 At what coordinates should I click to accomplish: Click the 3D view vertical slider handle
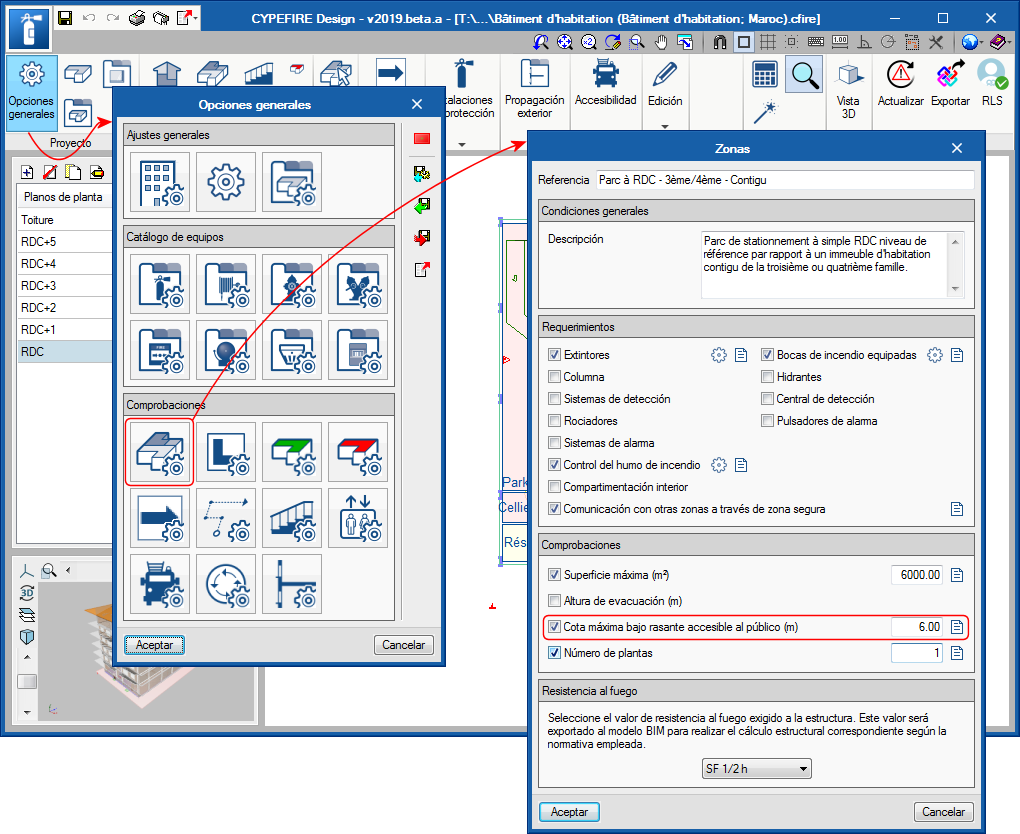[27, 682]
